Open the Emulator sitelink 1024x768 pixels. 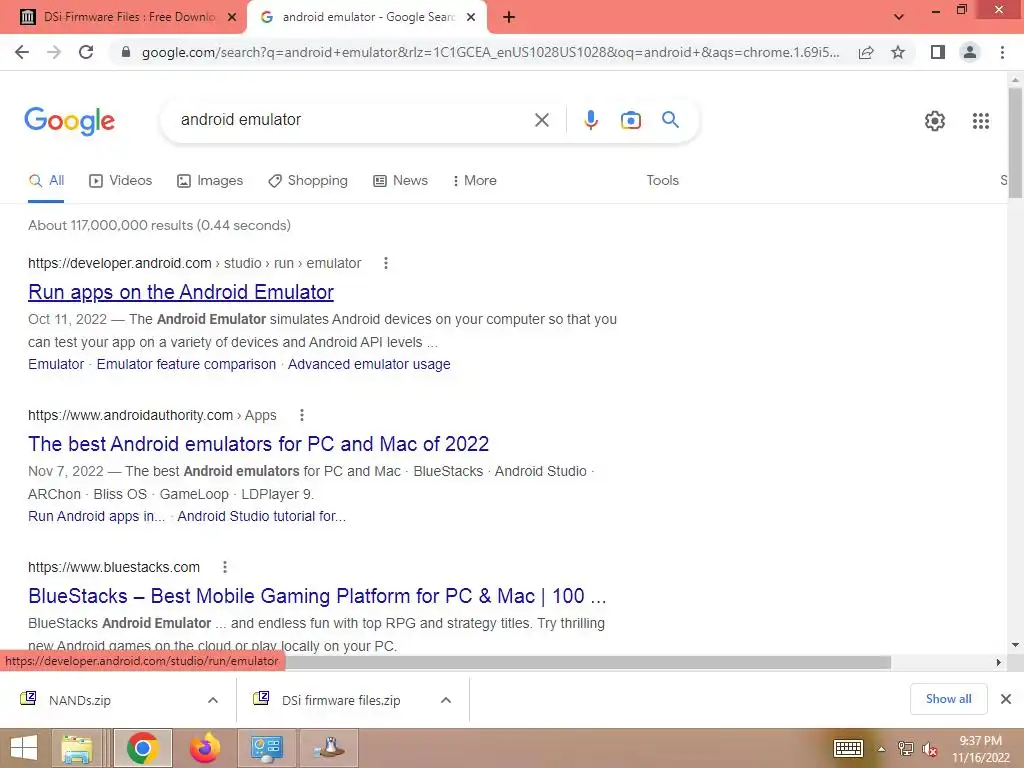[x=56, y=364]
